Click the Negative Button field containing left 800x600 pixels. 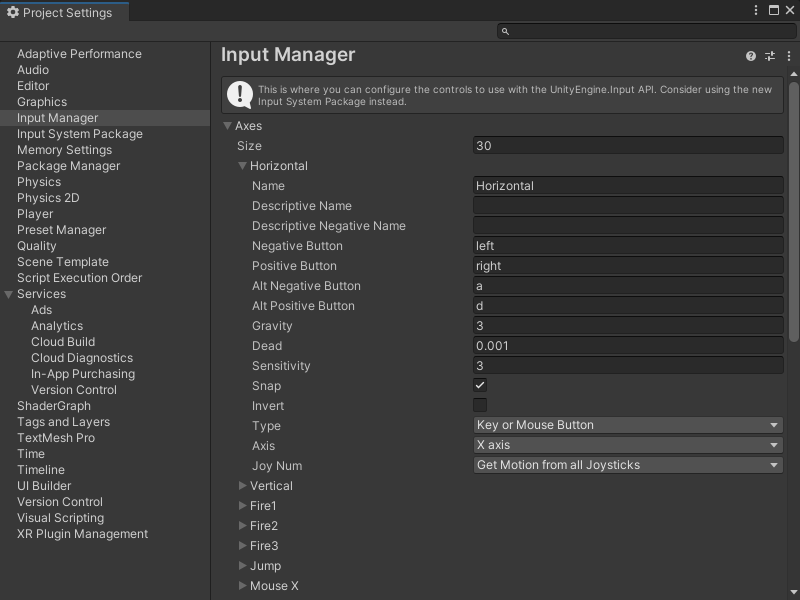[628, 245]
